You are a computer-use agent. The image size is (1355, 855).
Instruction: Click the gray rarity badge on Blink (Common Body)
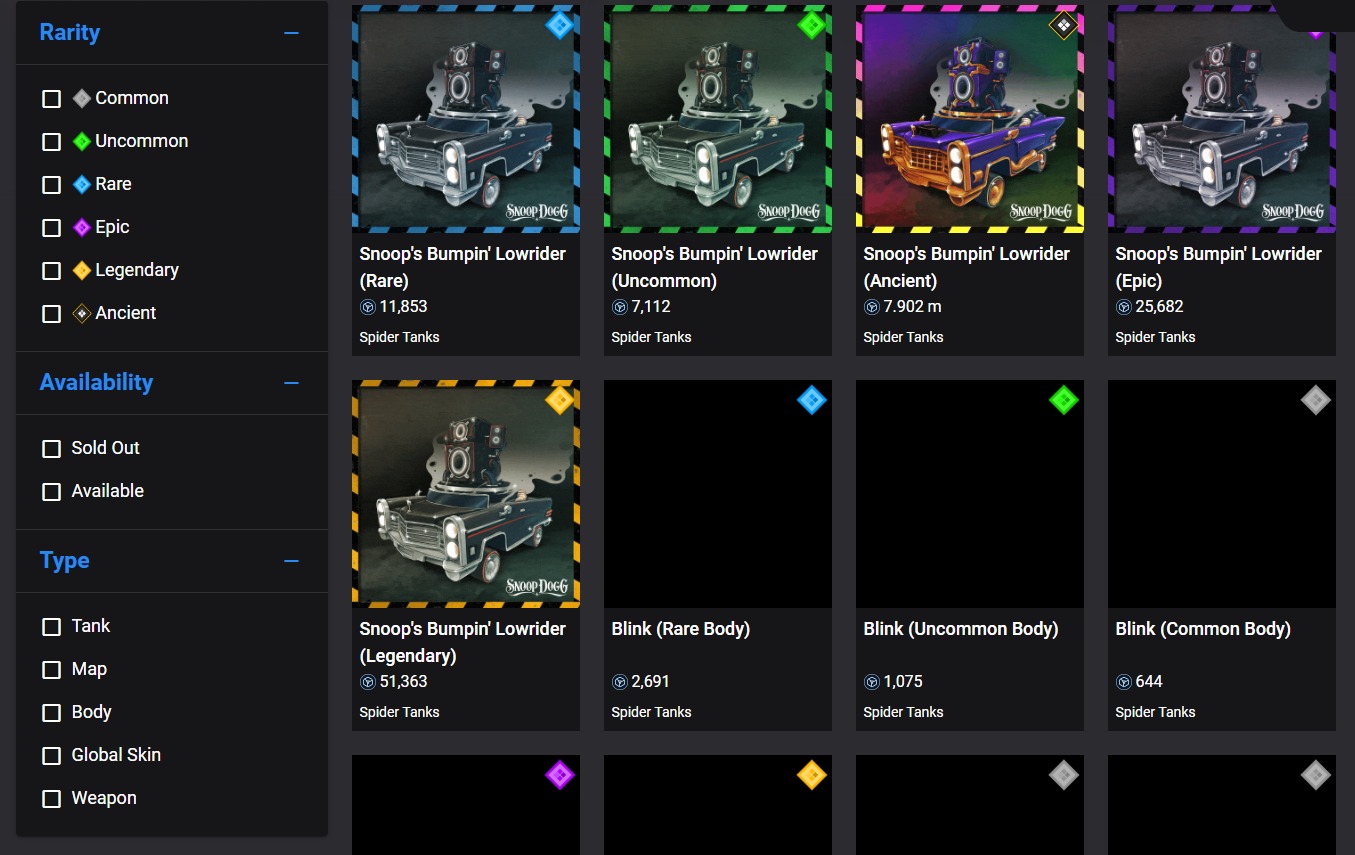(x=1315, y=400)
